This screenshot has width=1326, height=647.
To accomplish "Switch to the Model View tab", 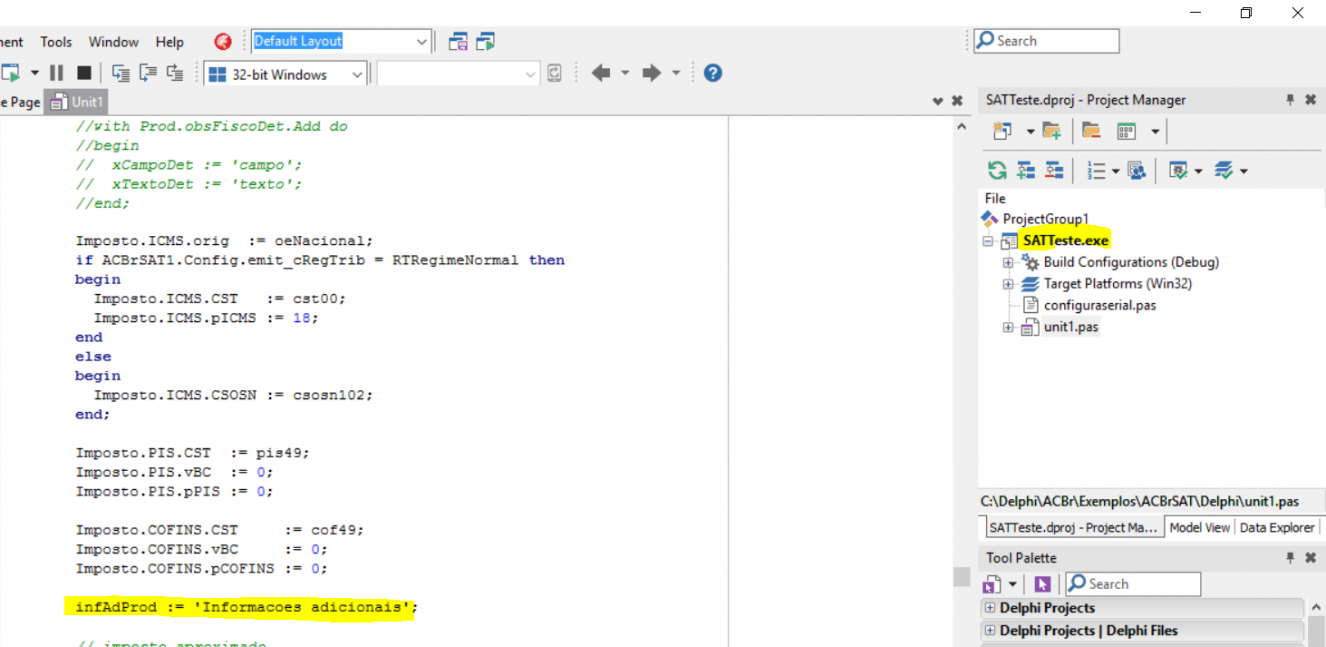I will (x=1199, y=527).
